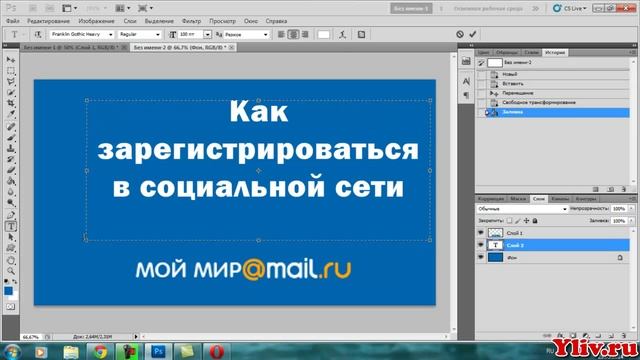
Task: Open Create Warped Text option
Action: coord(342,35)
